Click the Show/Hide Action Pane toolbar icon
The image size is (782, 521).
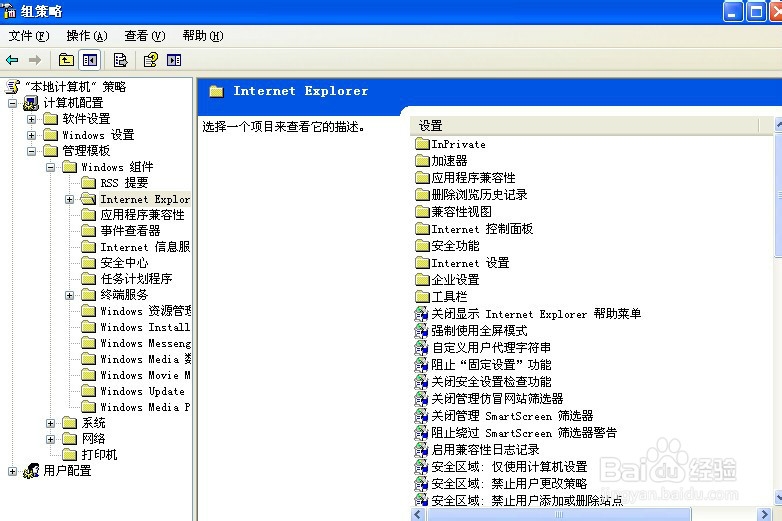tap(174, 60)
